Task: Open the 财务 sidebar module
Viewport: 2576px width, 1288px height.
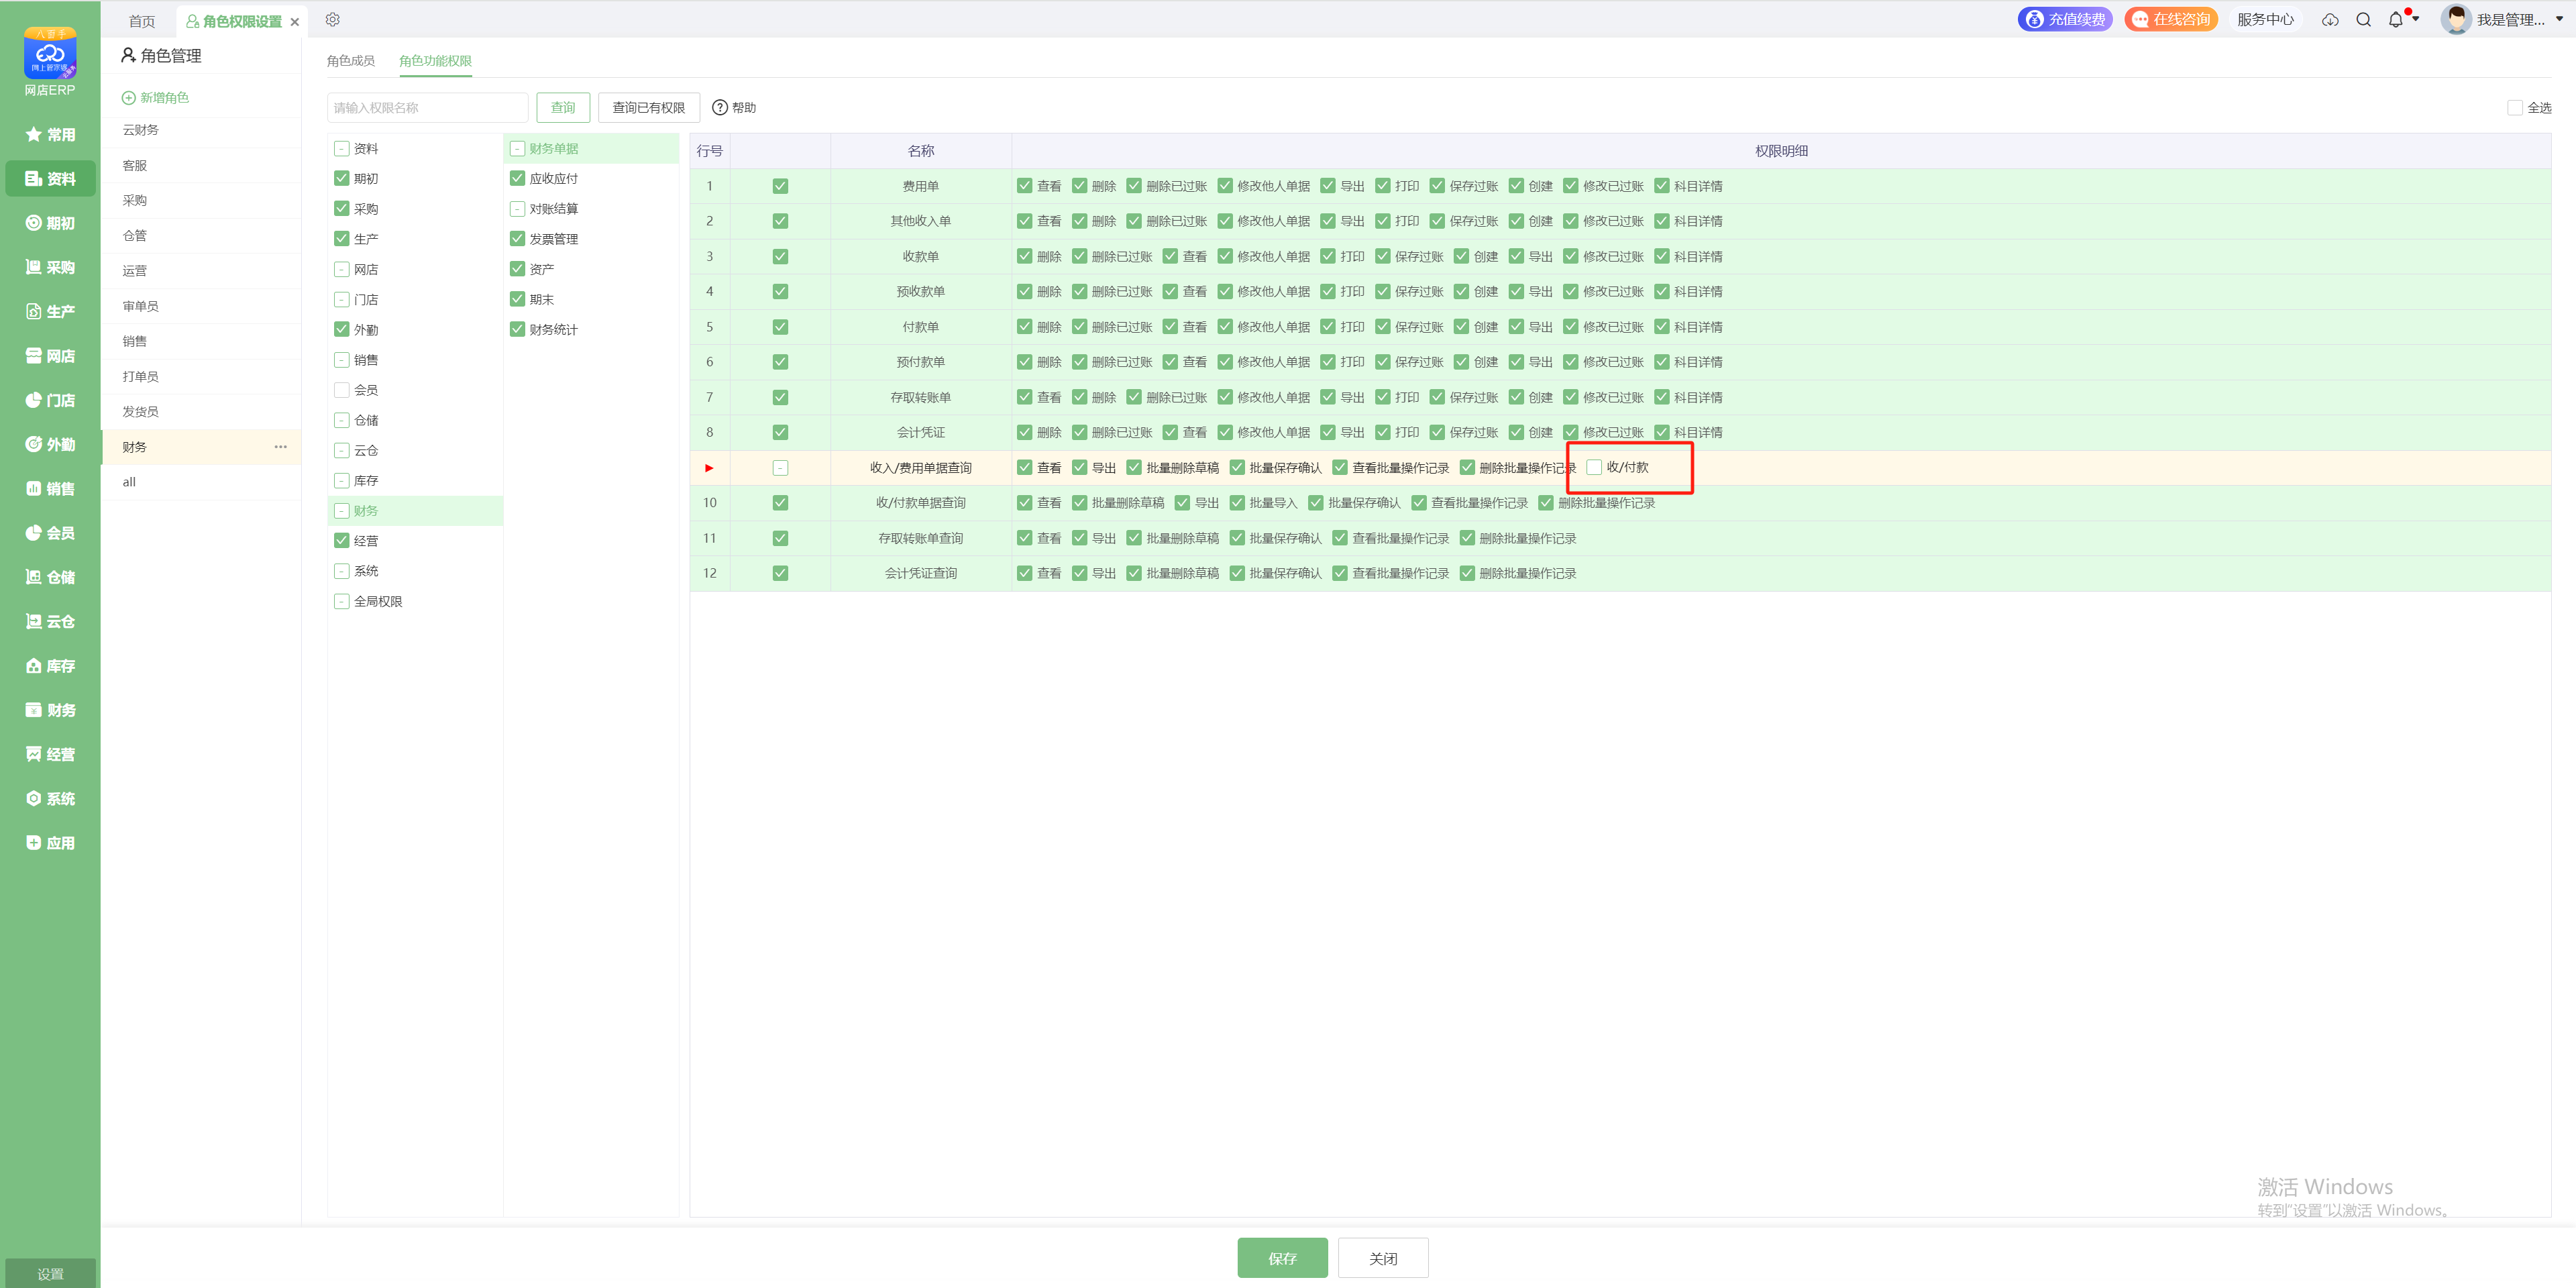Action: point(50,710)
